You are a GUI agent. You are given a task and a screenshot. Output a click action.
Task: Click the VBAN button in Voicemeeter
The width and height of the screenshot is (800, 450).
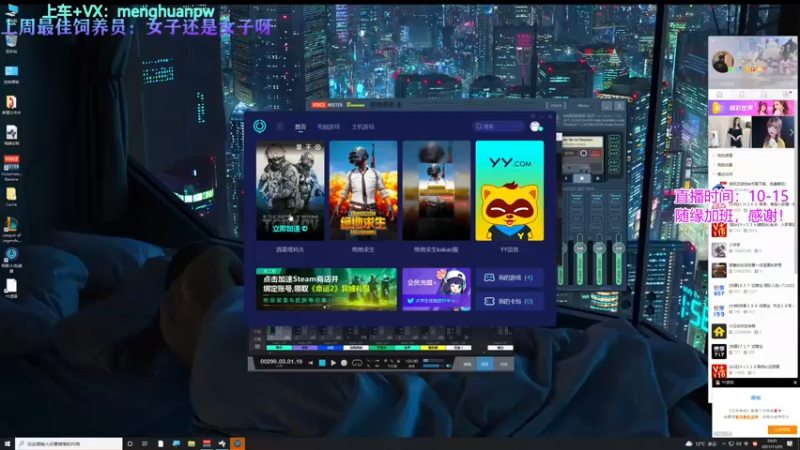pyautogui.click(x=556, y=106)
